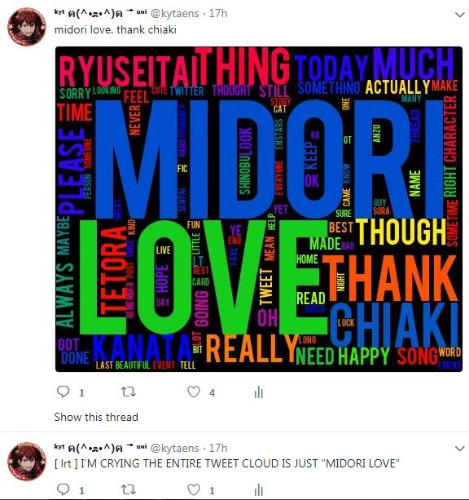Click Show this thread link
This screenshot has width=469, height=500.
96,417
